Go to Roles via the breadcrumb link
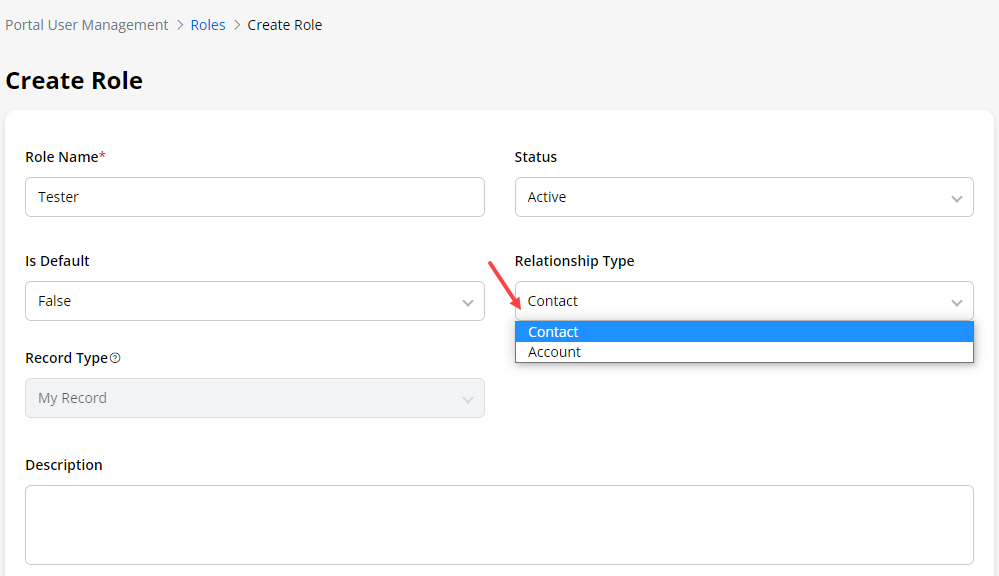This screenshot has height=576, width=999. 208,25
